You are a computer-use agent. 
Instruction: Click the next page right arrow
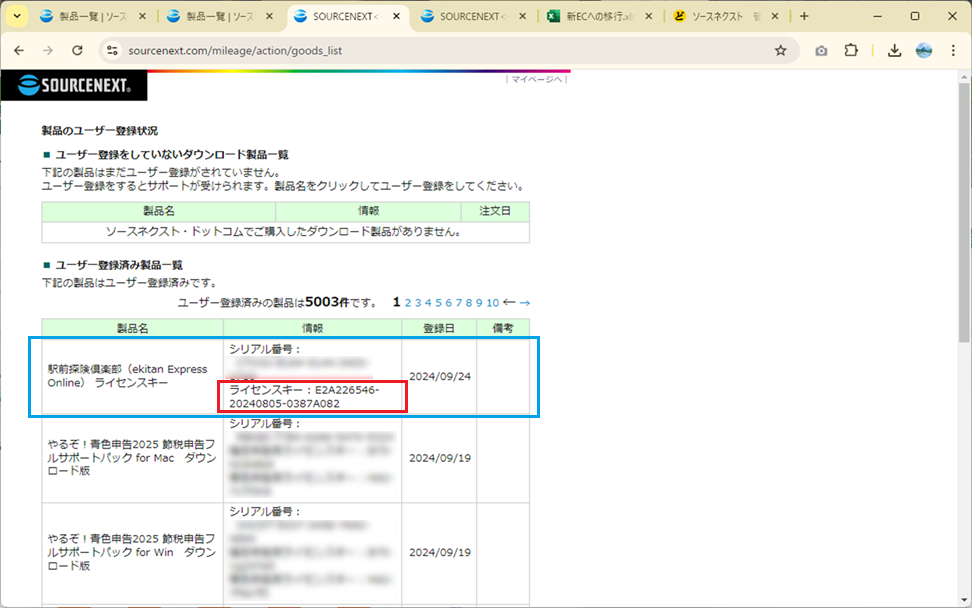pos(524,302)
